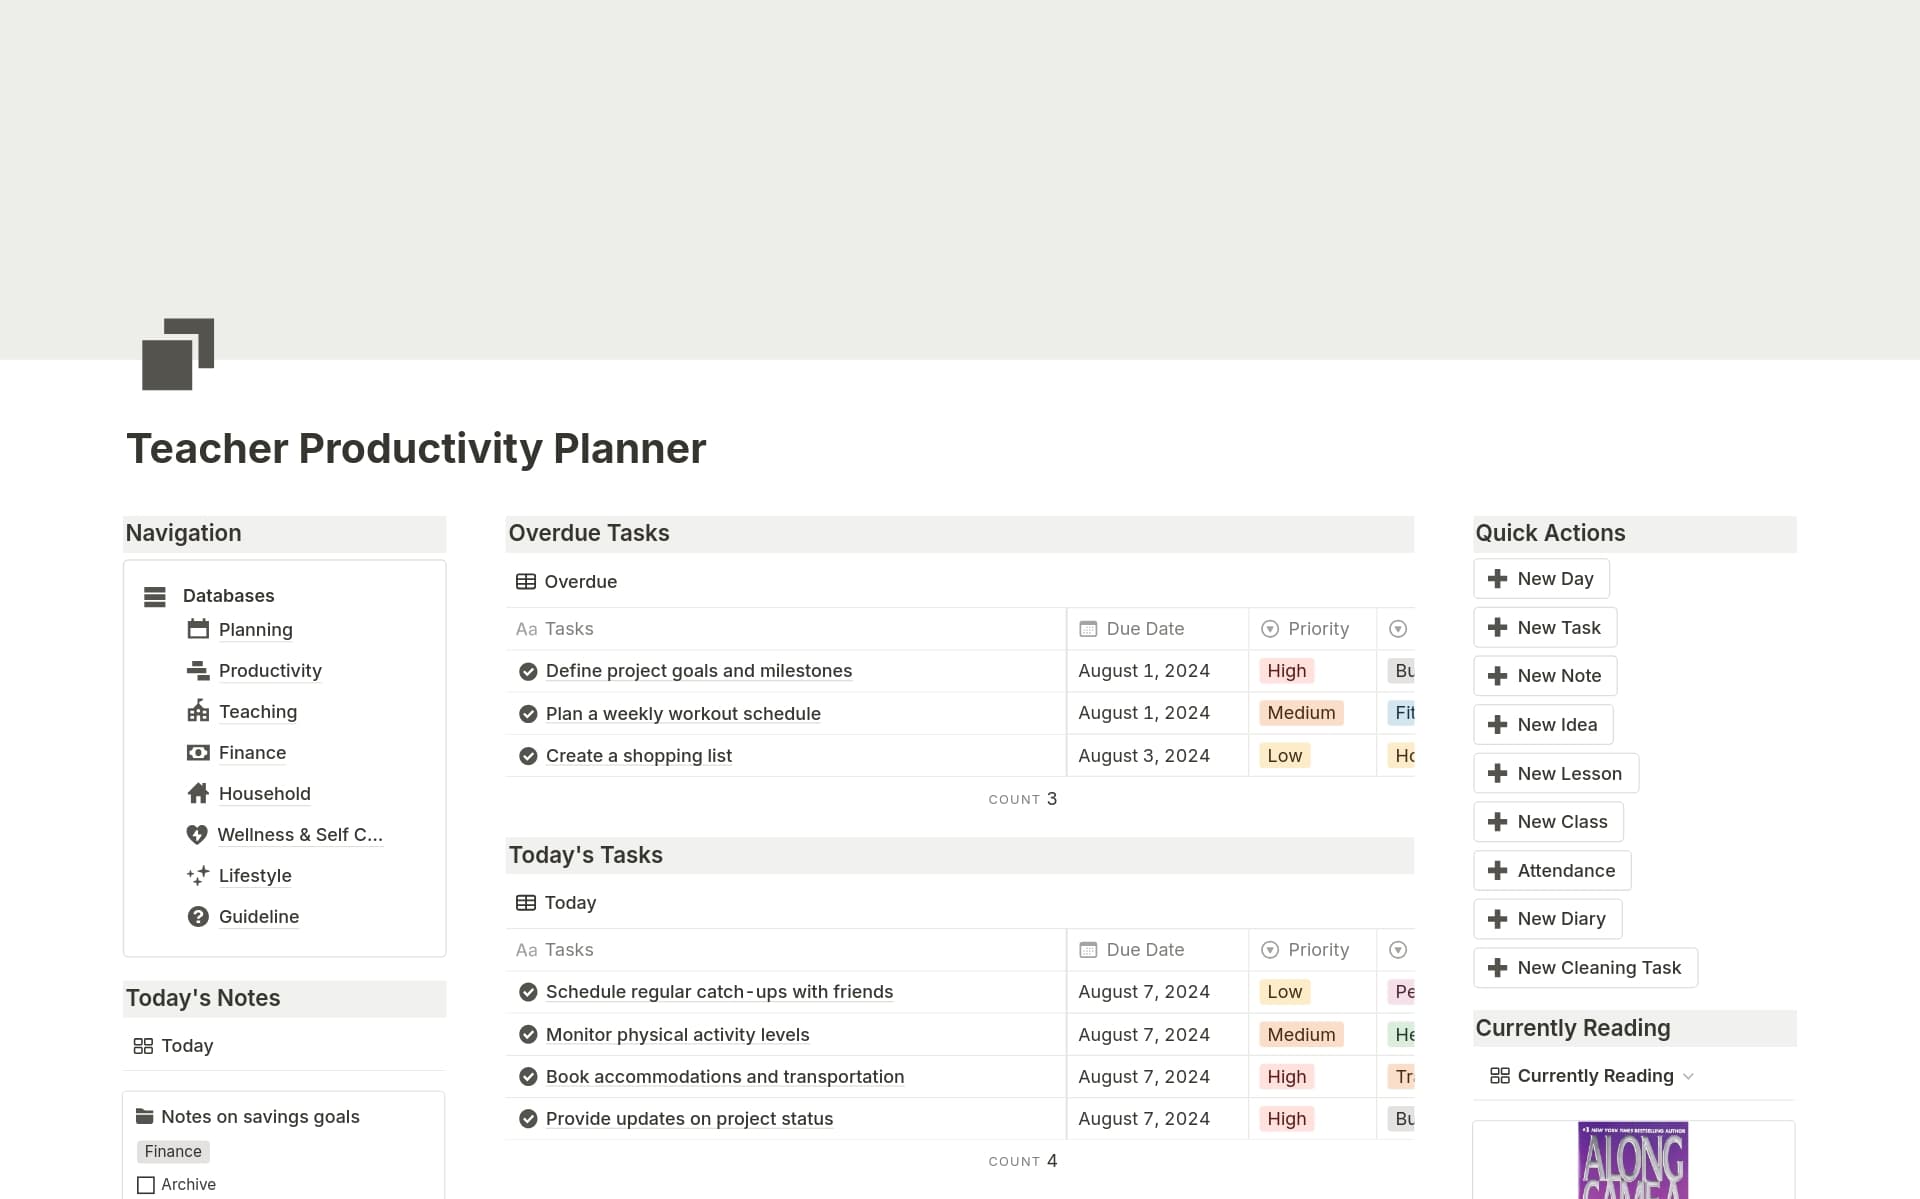Click the Finance tag on the savings note
The width and height of the screenshot is (1920, 1199).
(x=172, y=1151)
